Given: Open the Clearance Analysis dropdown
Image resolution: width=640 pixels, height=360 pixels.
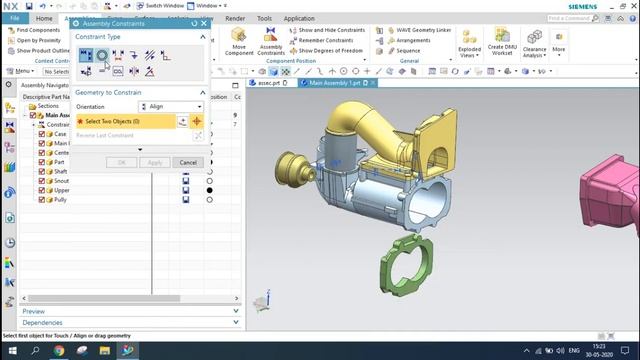Looking at the screenshot, I should coord(534,43).
